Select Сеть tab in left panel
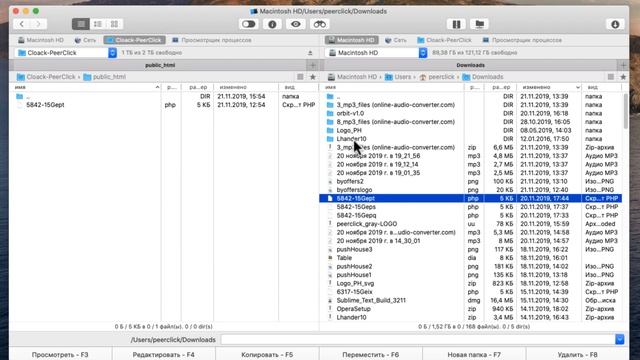Viewport: 640px width, 360px height. tap(85, 40)
